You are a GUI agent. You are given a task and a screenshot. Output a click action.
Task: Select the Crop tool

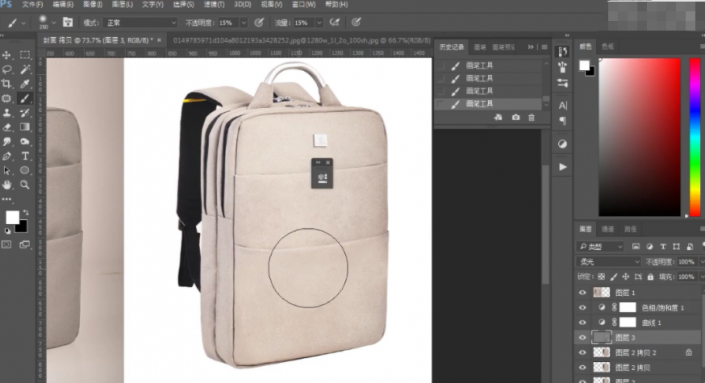tap(7, 84)
